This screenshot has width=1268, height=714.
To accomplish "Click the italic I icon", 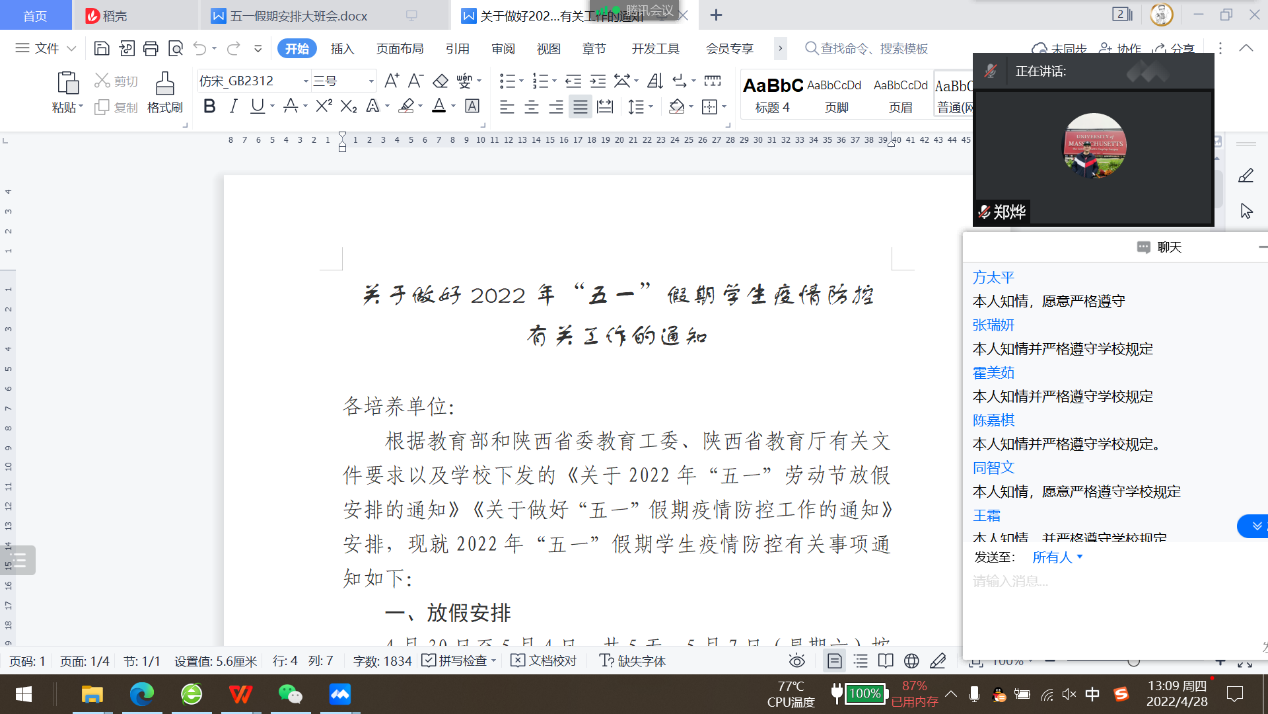I will (233, 107).
